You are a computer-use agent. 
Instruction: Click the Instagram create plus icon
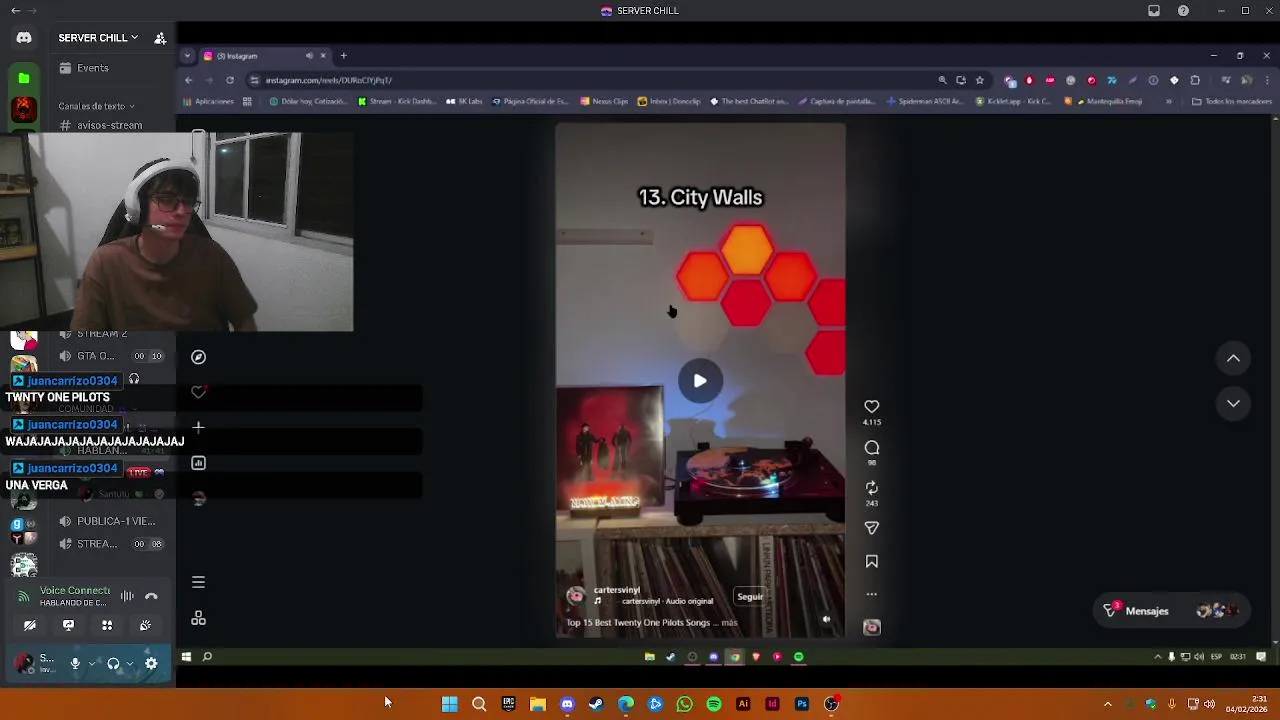pyautogui.click(x=198, y=427)
